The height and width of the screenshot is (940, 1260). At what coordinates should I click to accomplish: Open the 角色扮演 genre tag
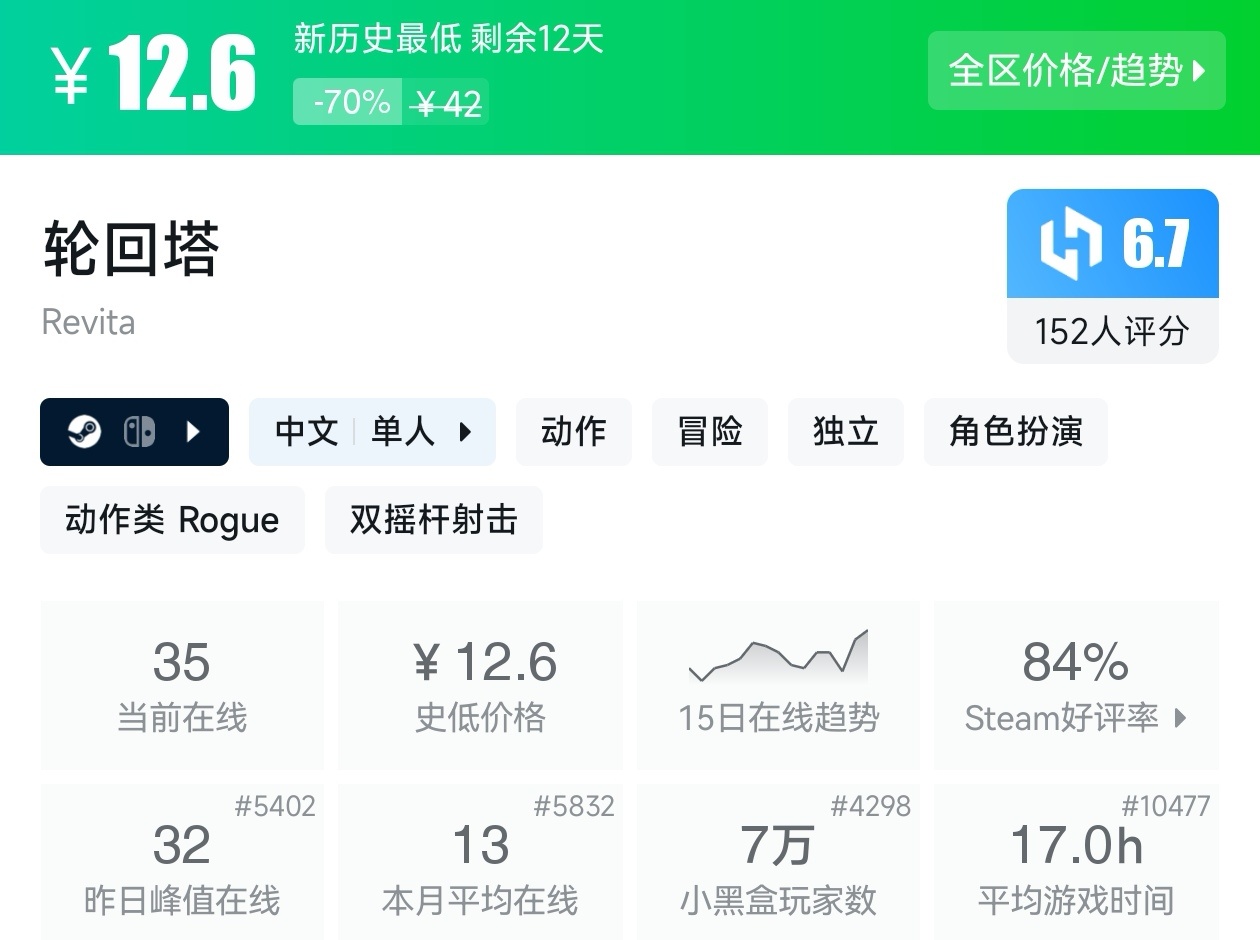click(x=1016, y=432)
